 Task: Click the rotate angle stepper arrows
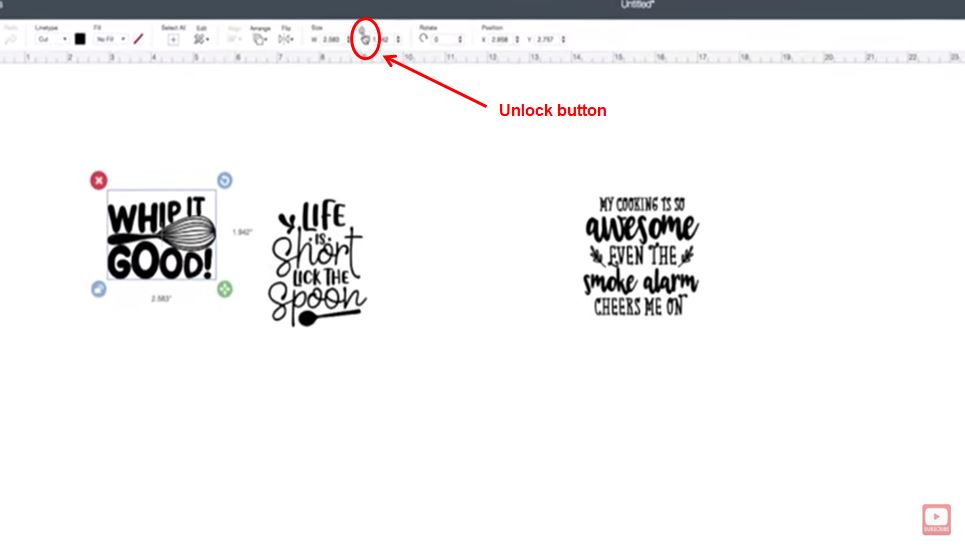tap(460, 39)
